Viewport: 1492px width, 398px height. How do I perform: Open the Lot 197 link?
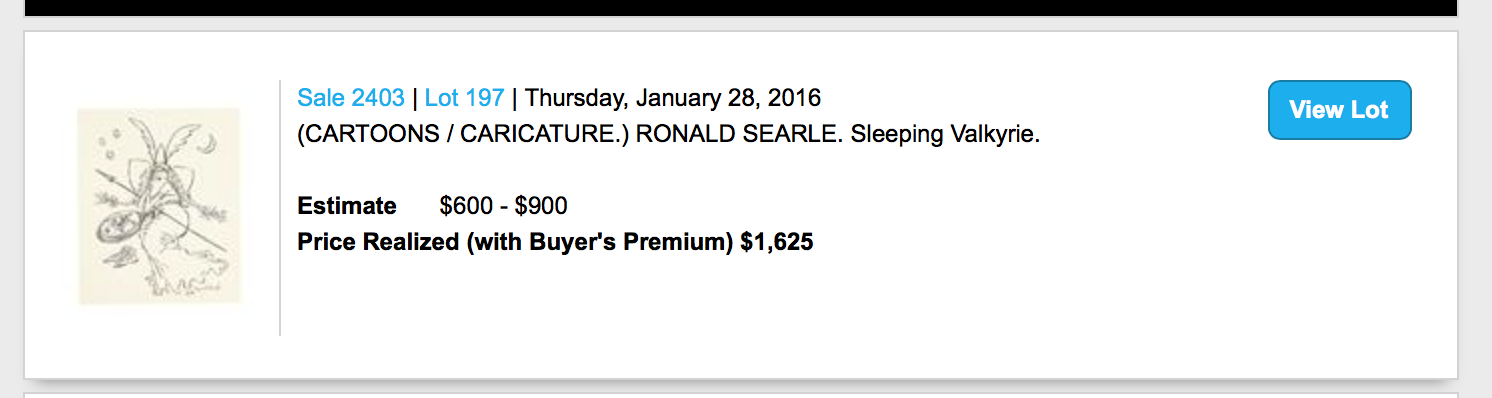464,98
